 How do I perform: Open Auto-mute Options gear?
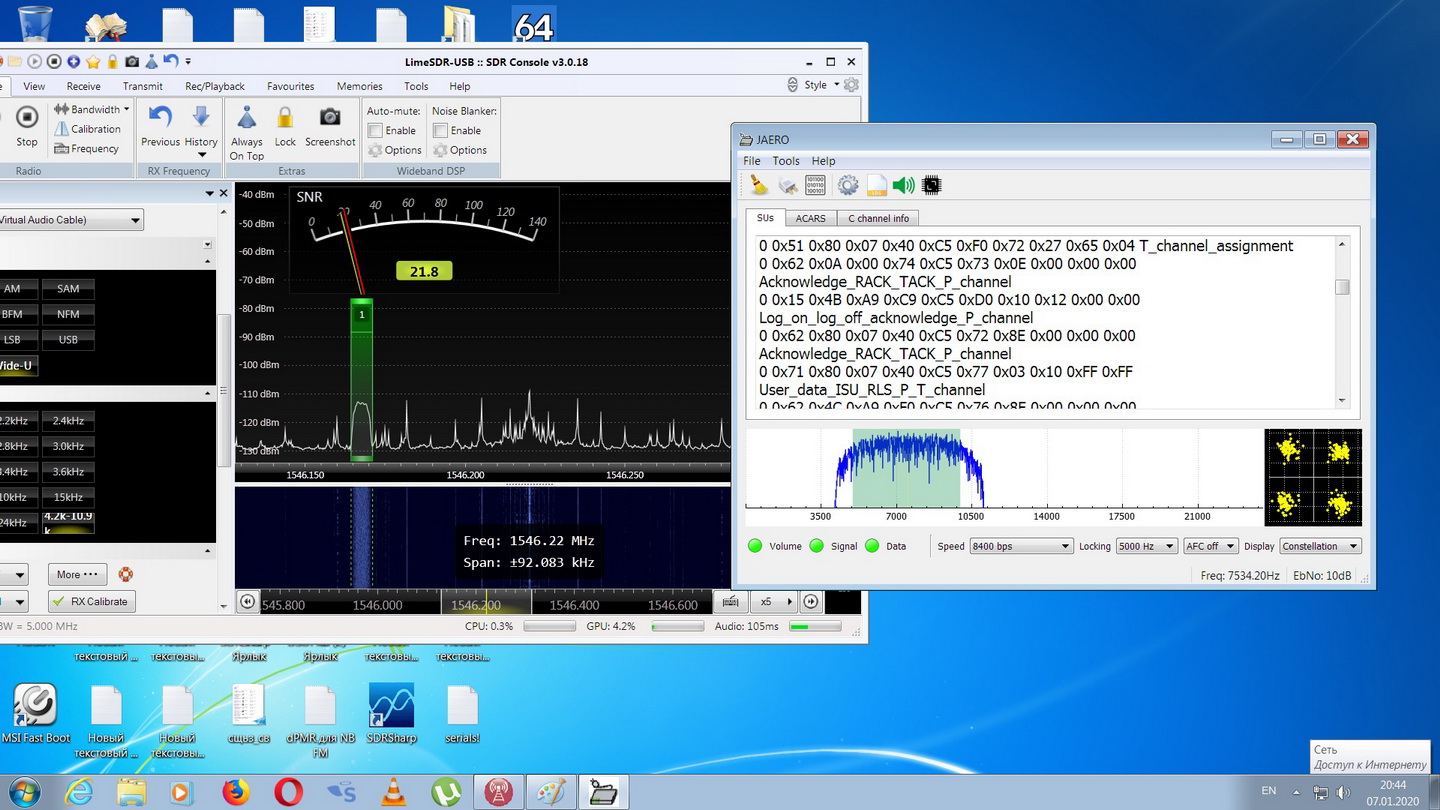pyautogui.click(x=395, y=150)
